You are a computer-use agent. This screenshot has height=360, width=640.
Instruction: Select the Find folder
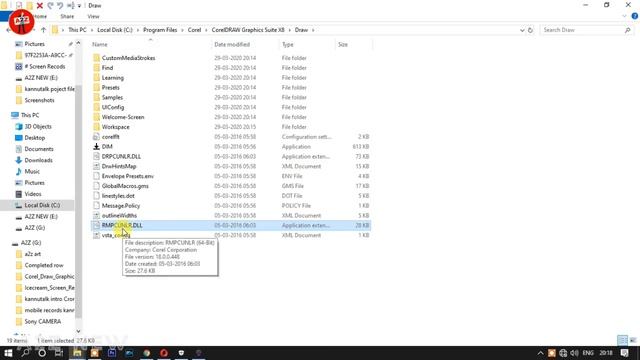107,68
